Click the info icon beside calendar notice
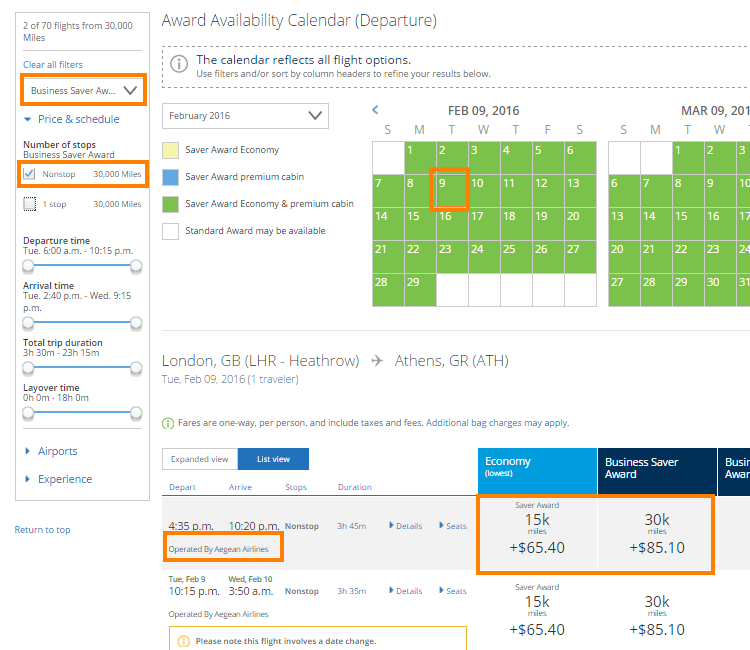 tap(179, 64)
